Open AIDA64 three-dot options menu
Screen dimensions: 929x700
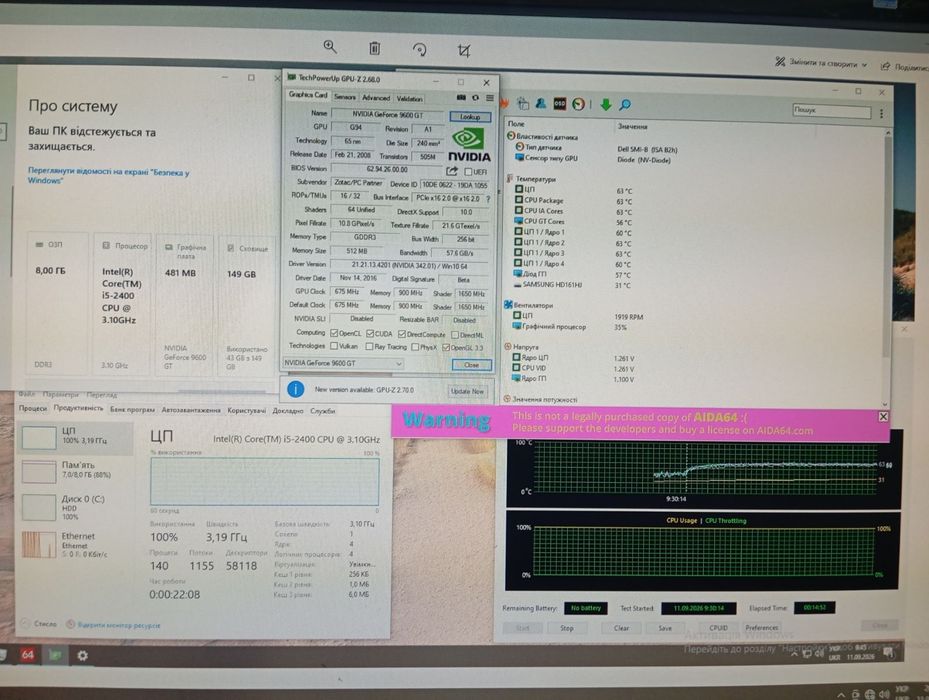[881, 113]
